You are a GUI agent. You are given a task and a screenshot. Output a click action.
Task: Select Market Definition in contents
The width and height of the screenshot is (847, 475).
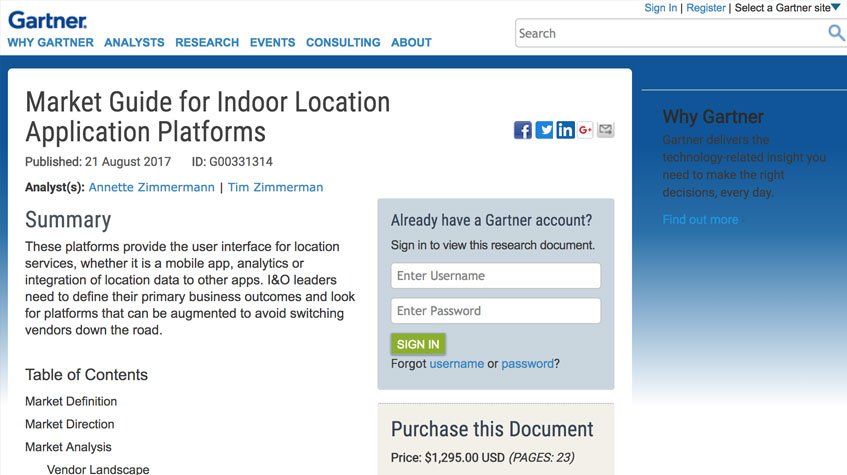[71, 401]
